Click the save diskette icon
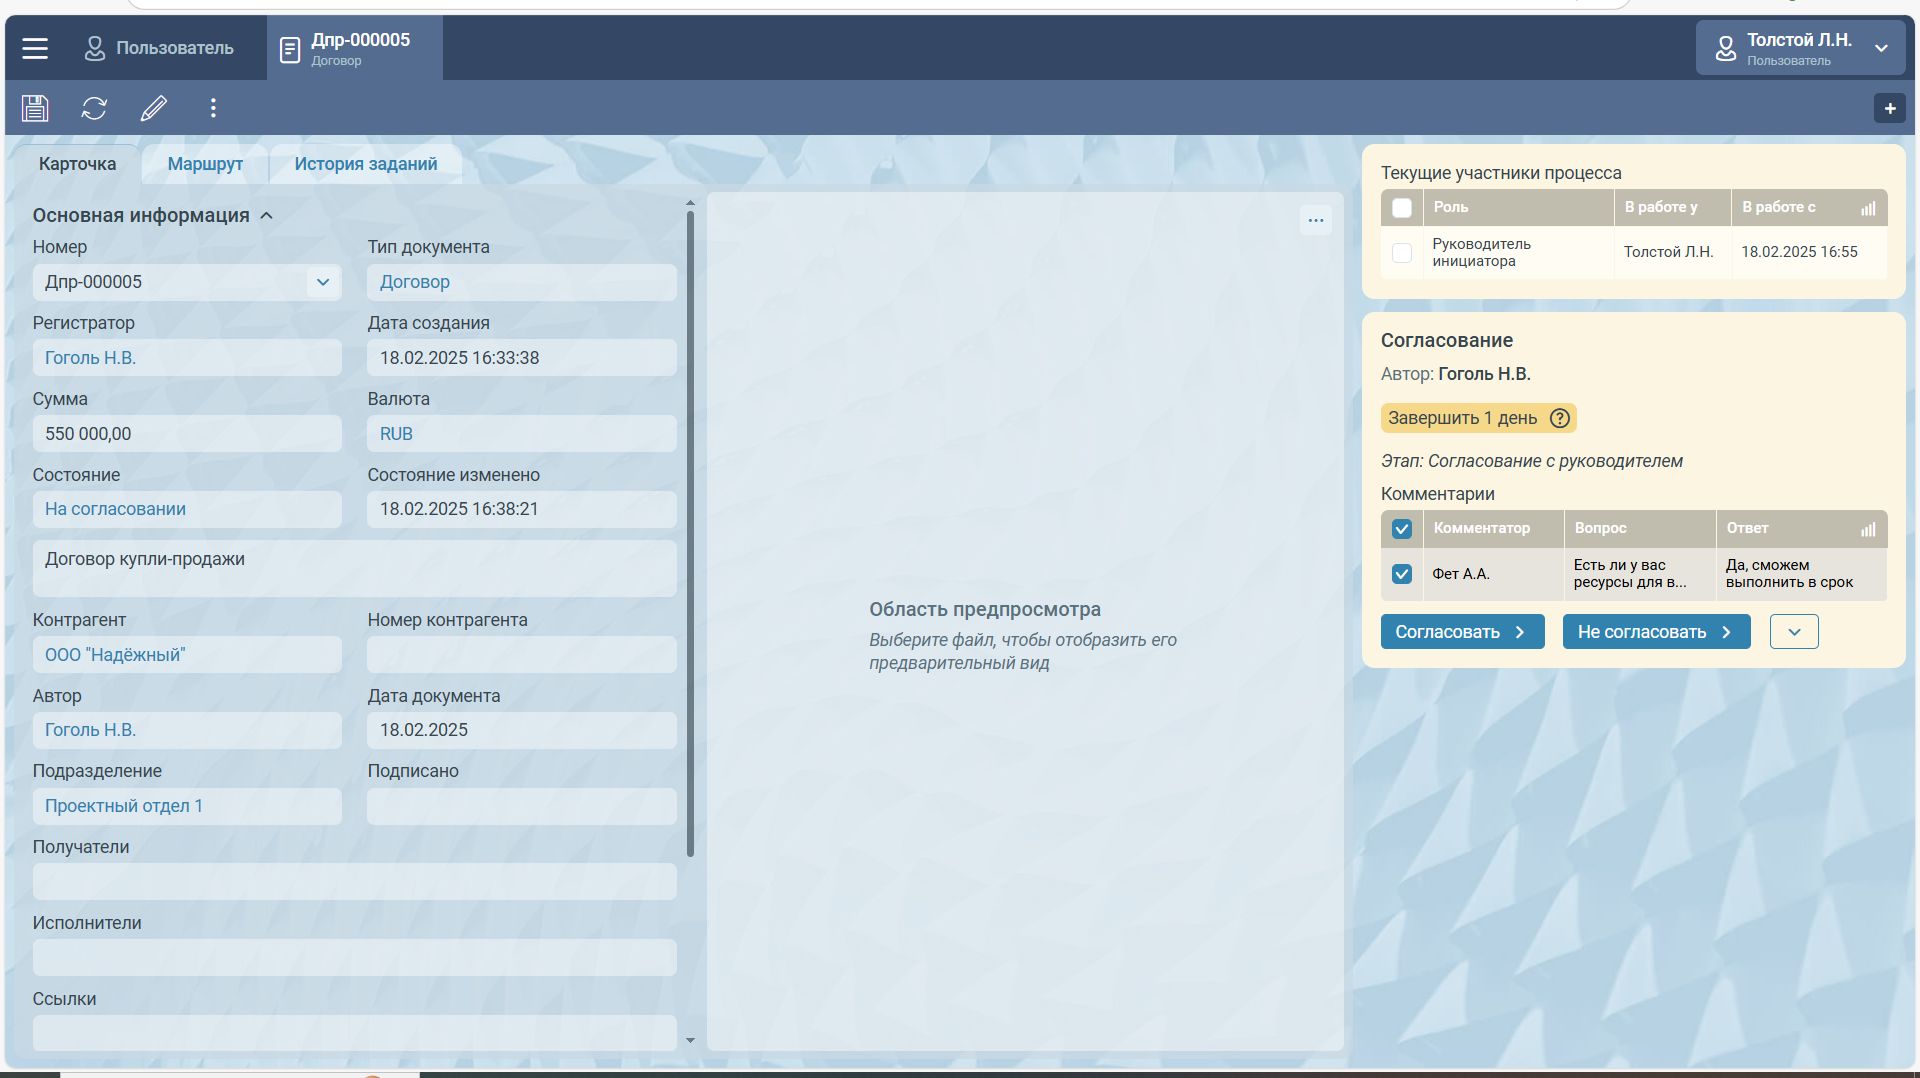This screenshot has width=1920, height=1078. [35, 108]
